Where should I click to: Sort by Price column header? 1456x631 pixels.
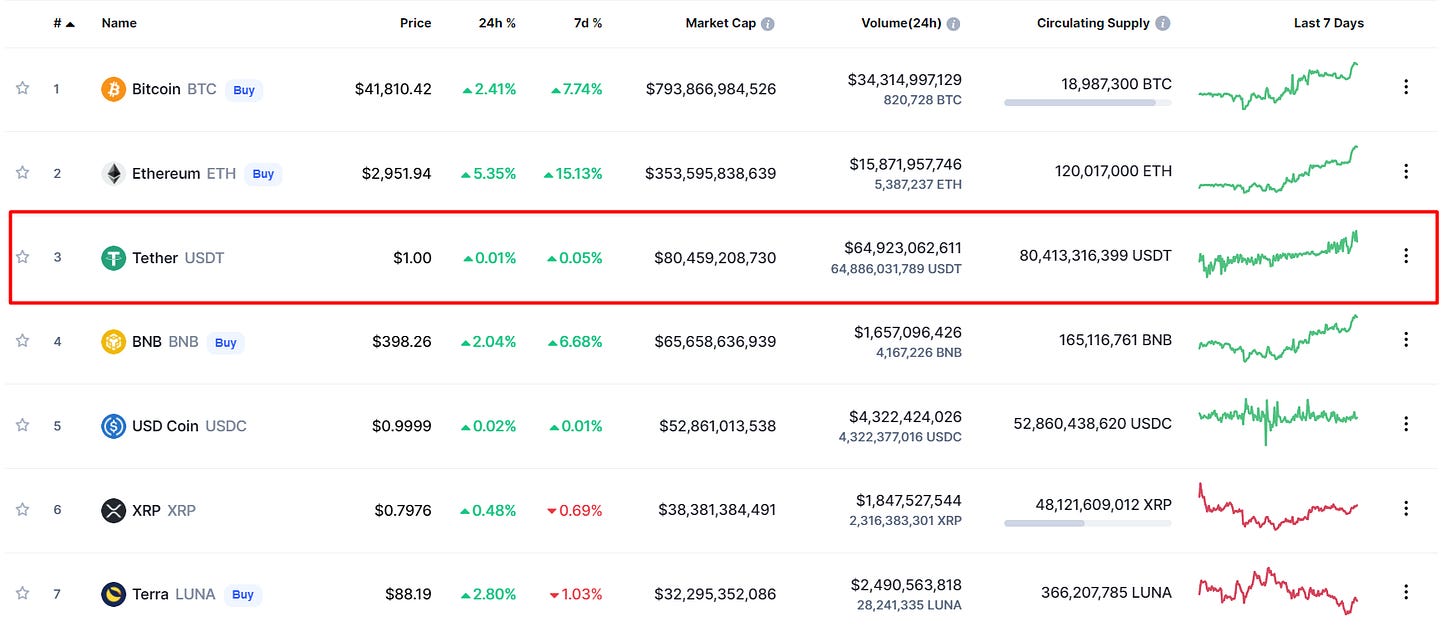(415, 23)
